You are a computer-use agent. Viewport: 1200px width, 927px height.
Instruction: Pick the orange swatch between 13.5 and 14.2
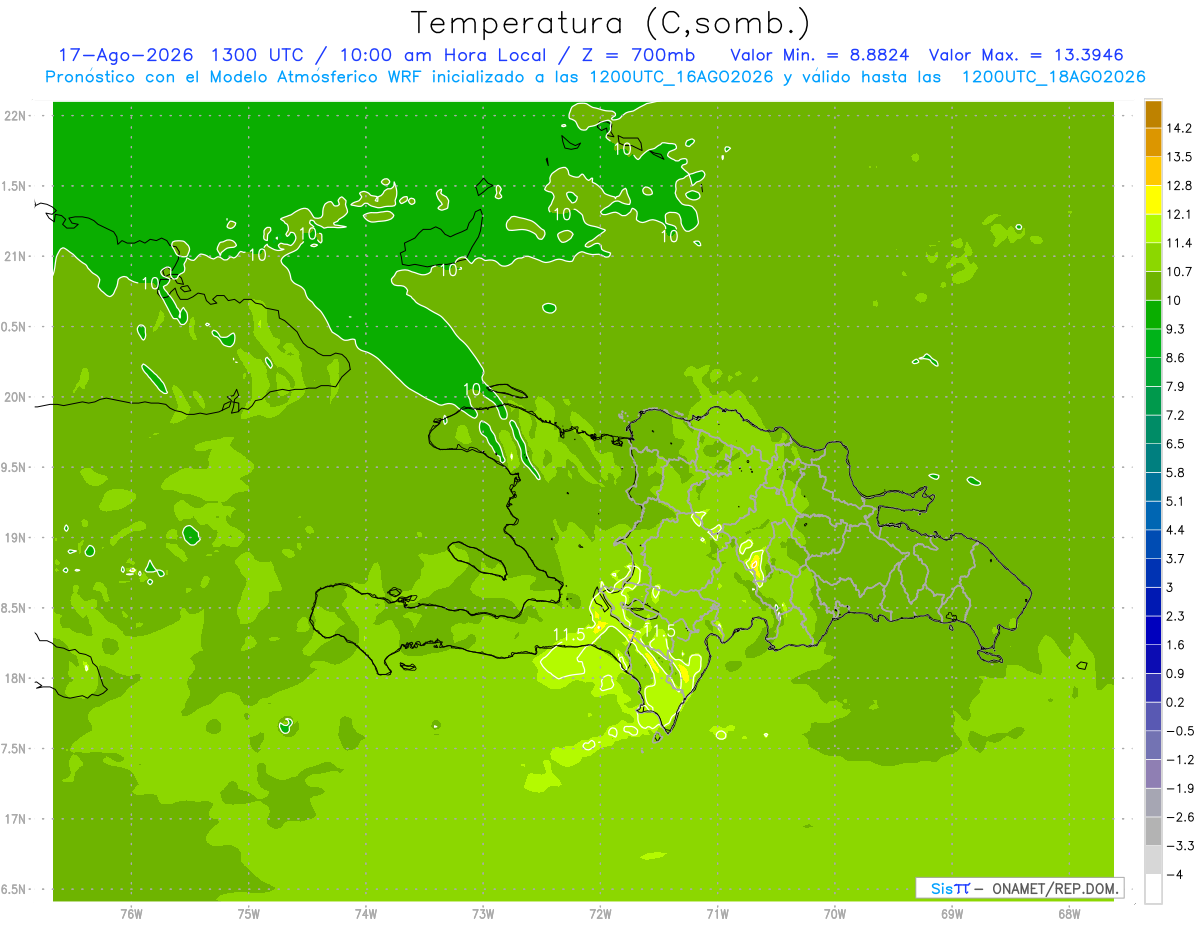tap(1153, 142)
